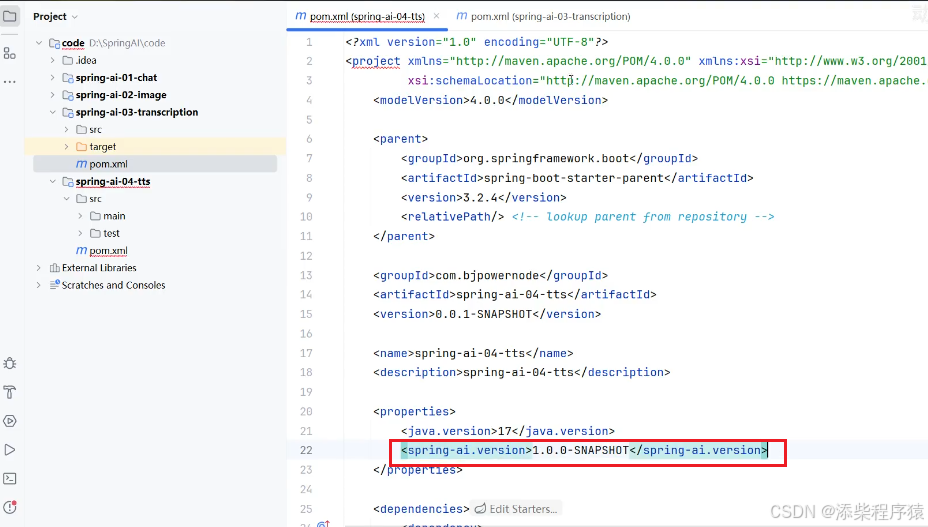Switch to pom.xml (spring-ai-03-transcription) tab
928x527 pixels.
click(543, 17)
